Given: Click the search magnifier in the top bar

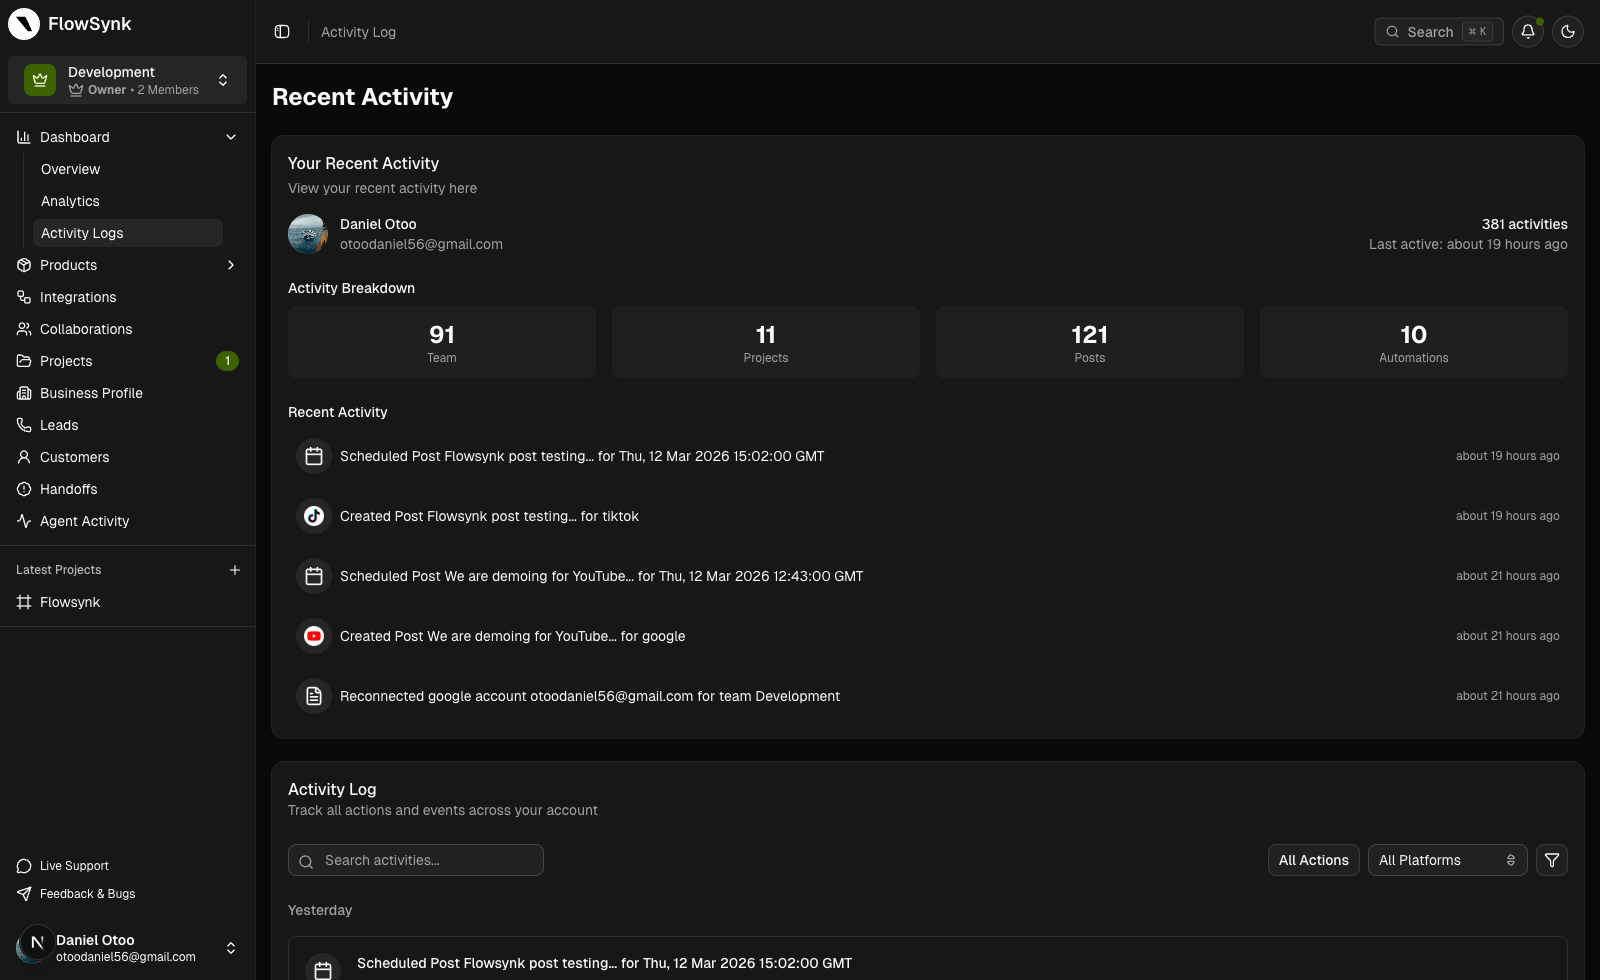Looking at the screenshot, I should click(1392, 31).
